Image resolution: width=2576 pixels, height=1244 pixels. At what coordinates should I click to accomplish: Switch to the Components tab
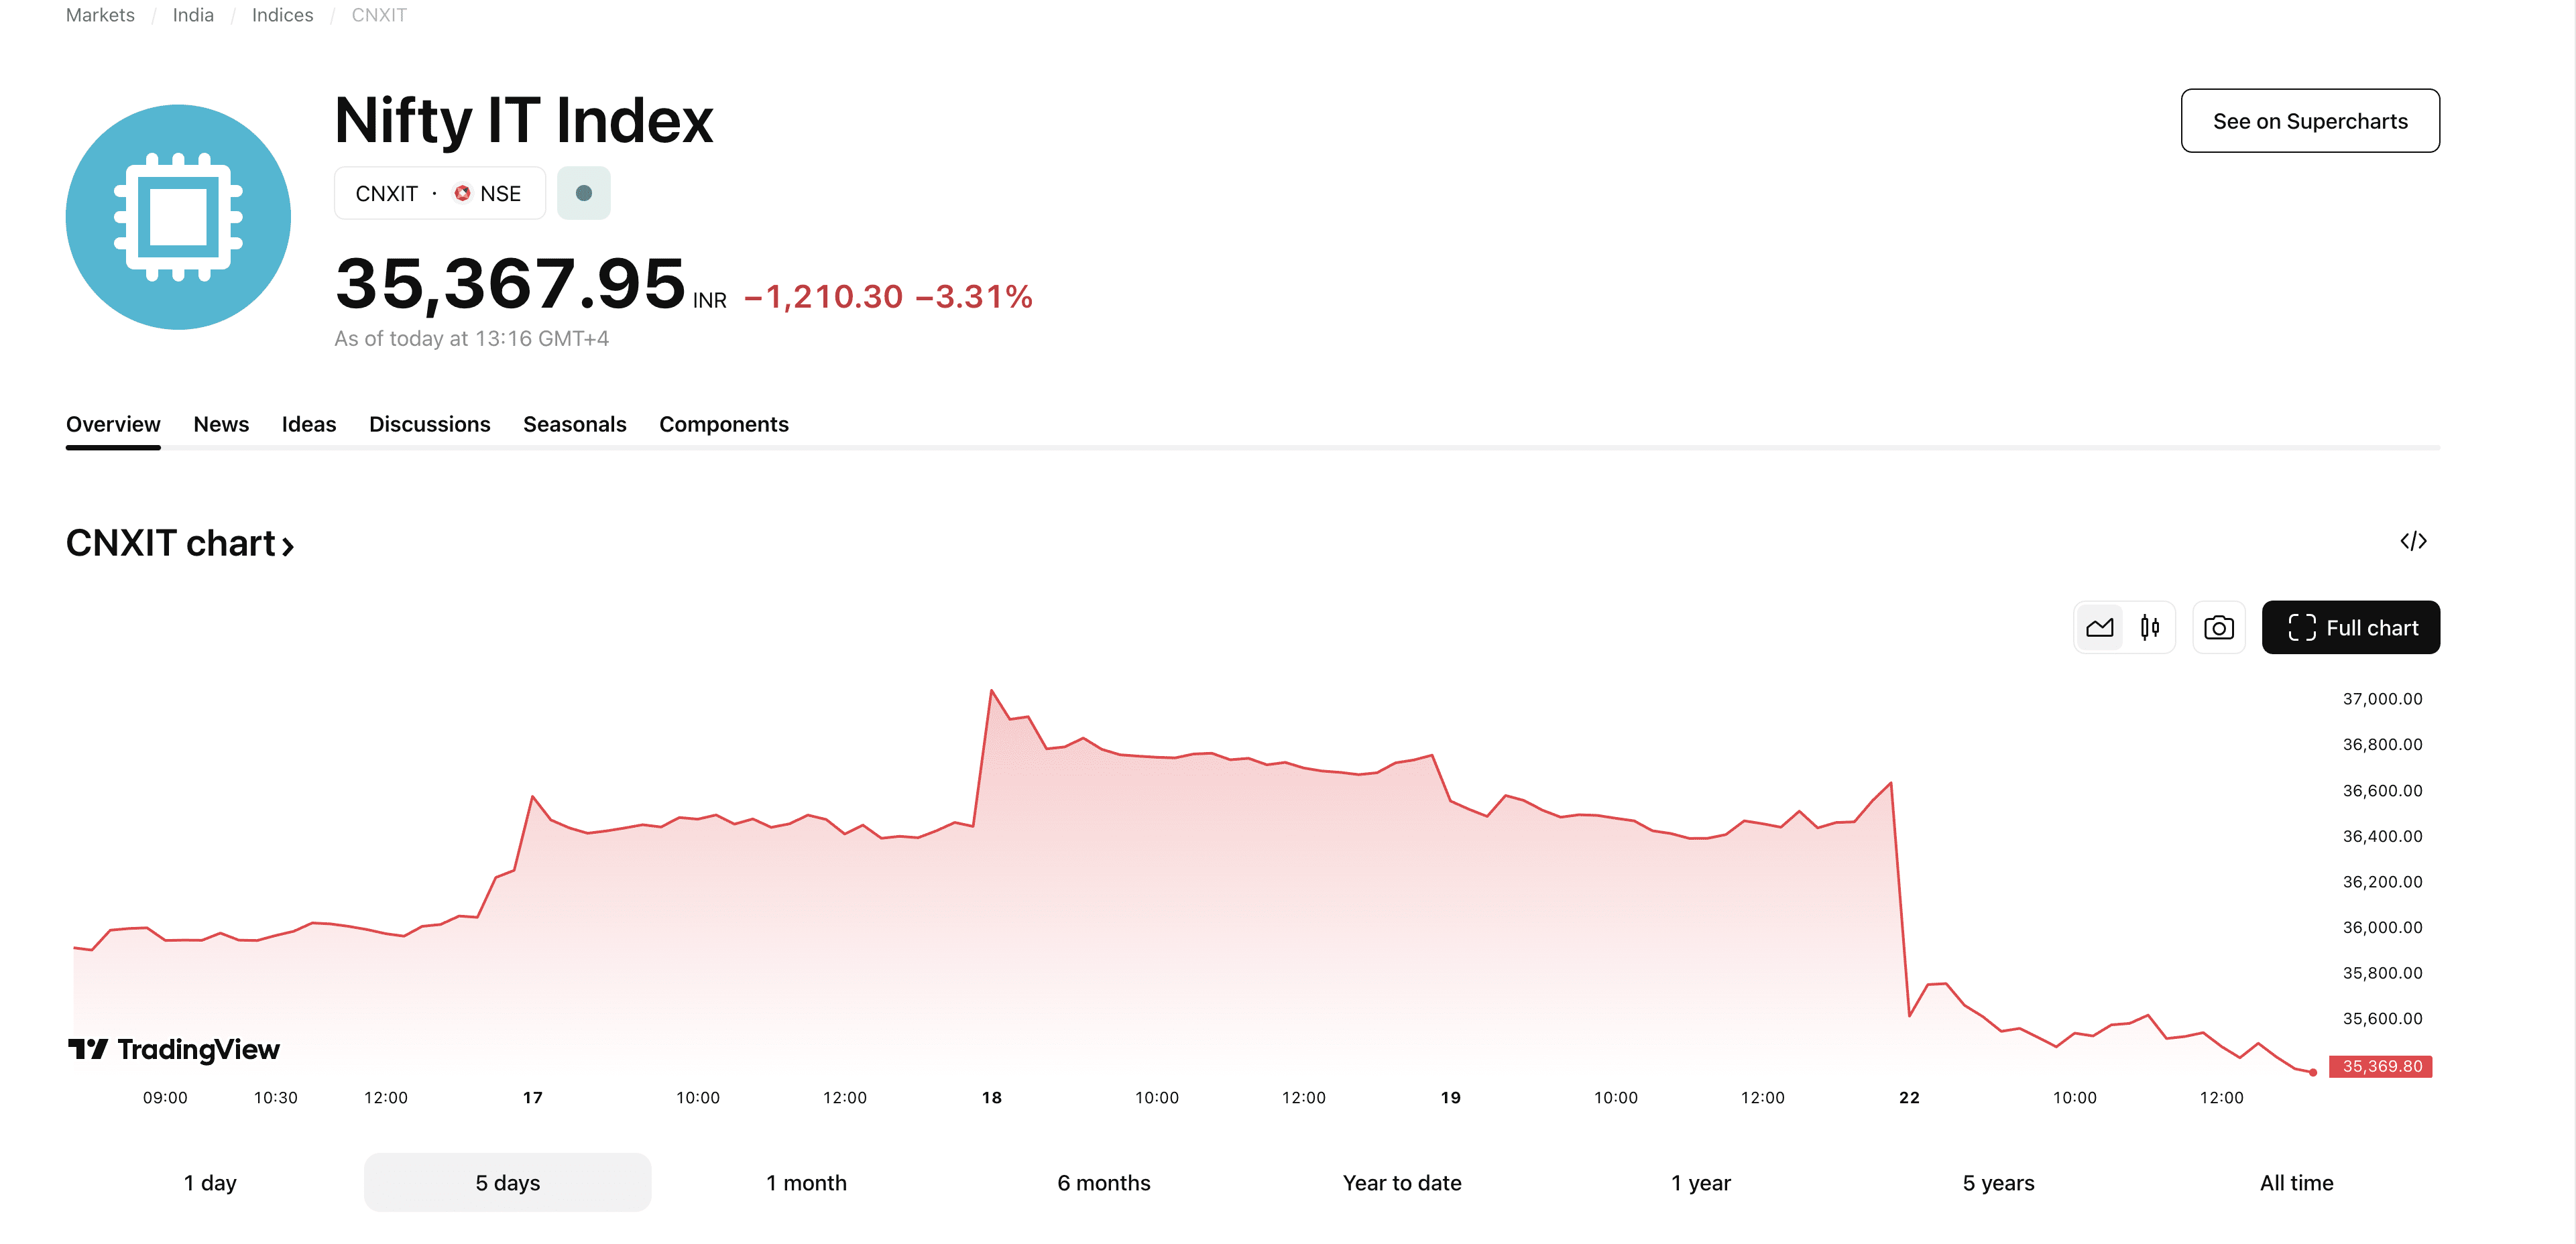coord(724,424)
